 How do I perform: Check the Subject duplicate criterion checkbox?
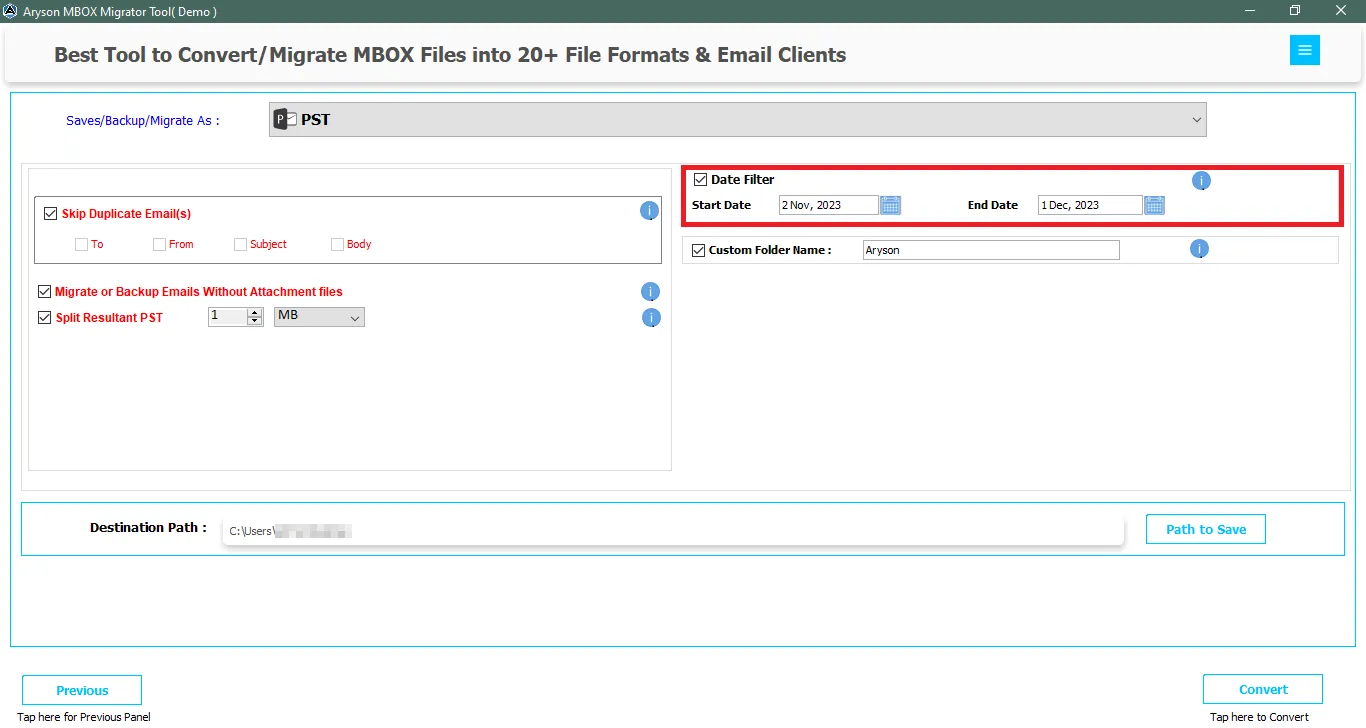[240, 244]
